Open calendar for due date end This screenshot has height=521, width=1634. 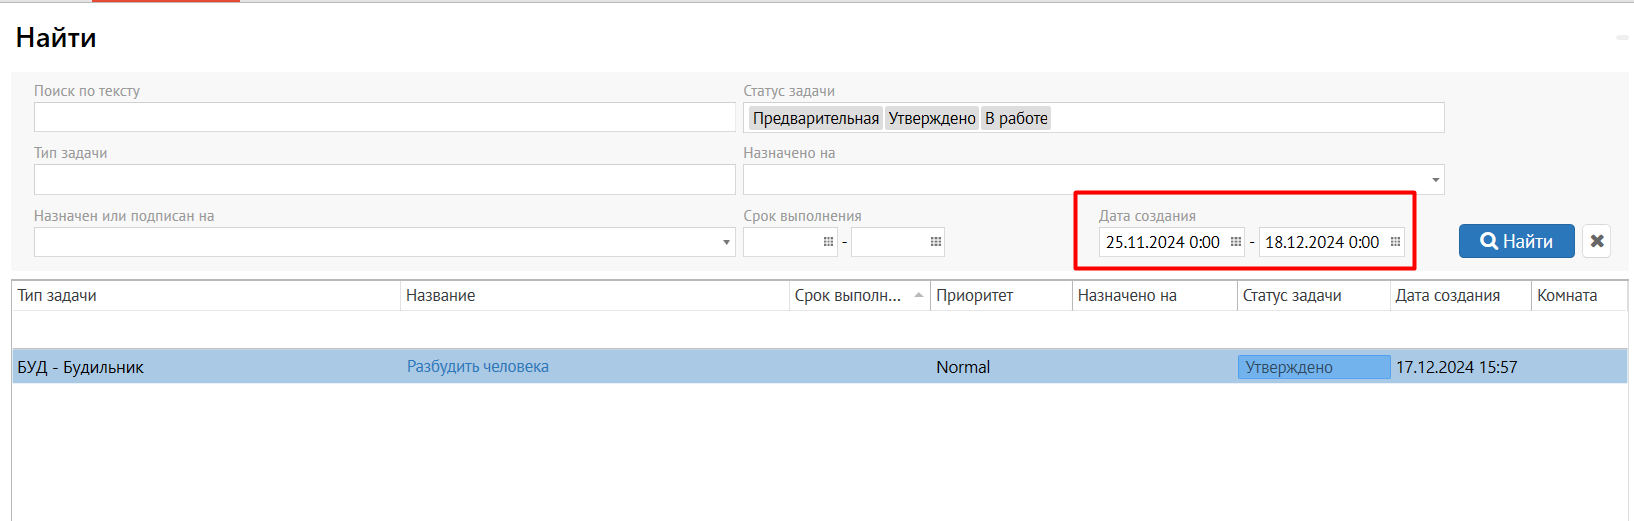936,242
